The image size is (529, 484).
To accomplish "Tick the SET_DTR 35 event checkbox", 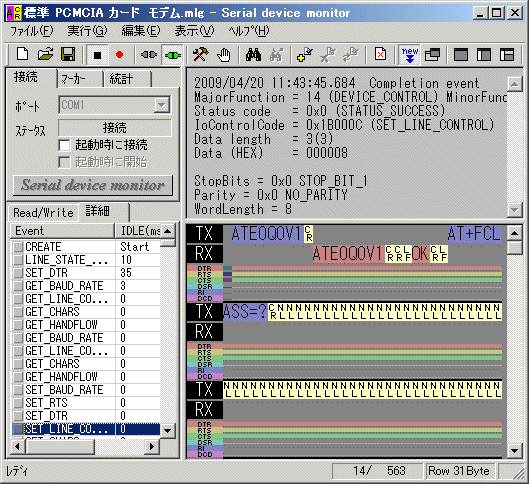I will 18,273.
